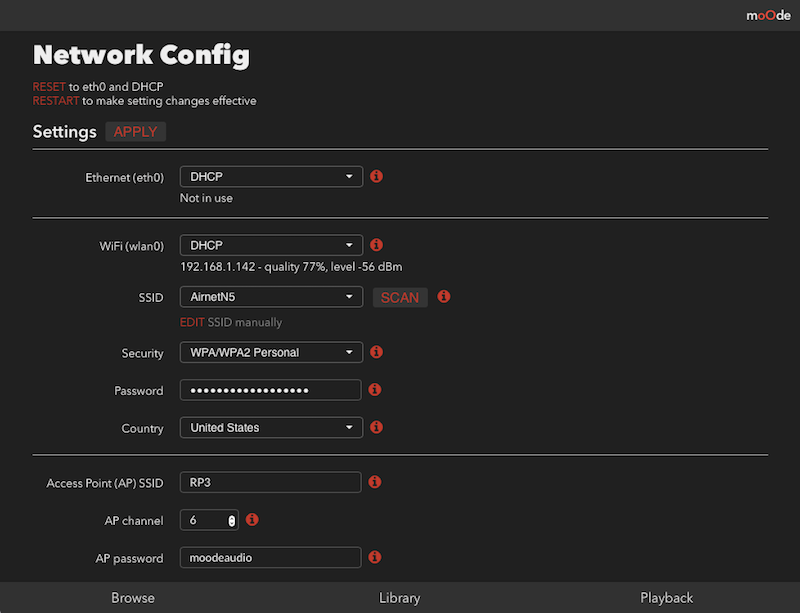Switch to the Browse tab
The image size is (800, 613).
tap(133, 598)
